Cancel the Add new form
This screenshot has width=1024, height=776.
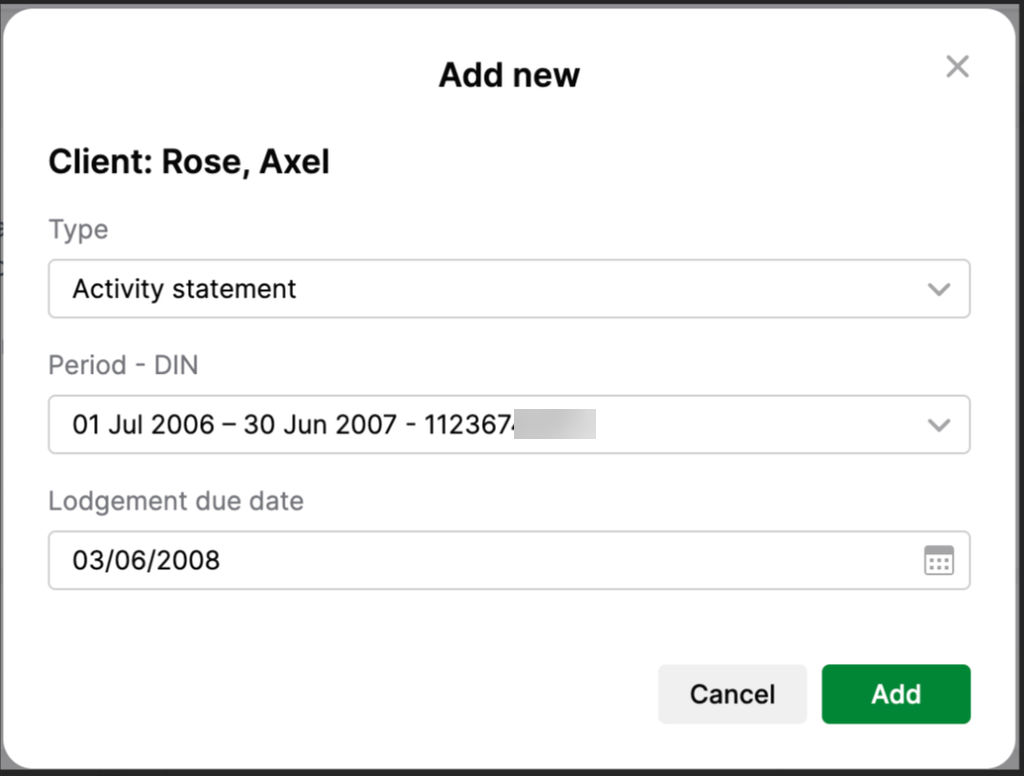coord(732,694)
